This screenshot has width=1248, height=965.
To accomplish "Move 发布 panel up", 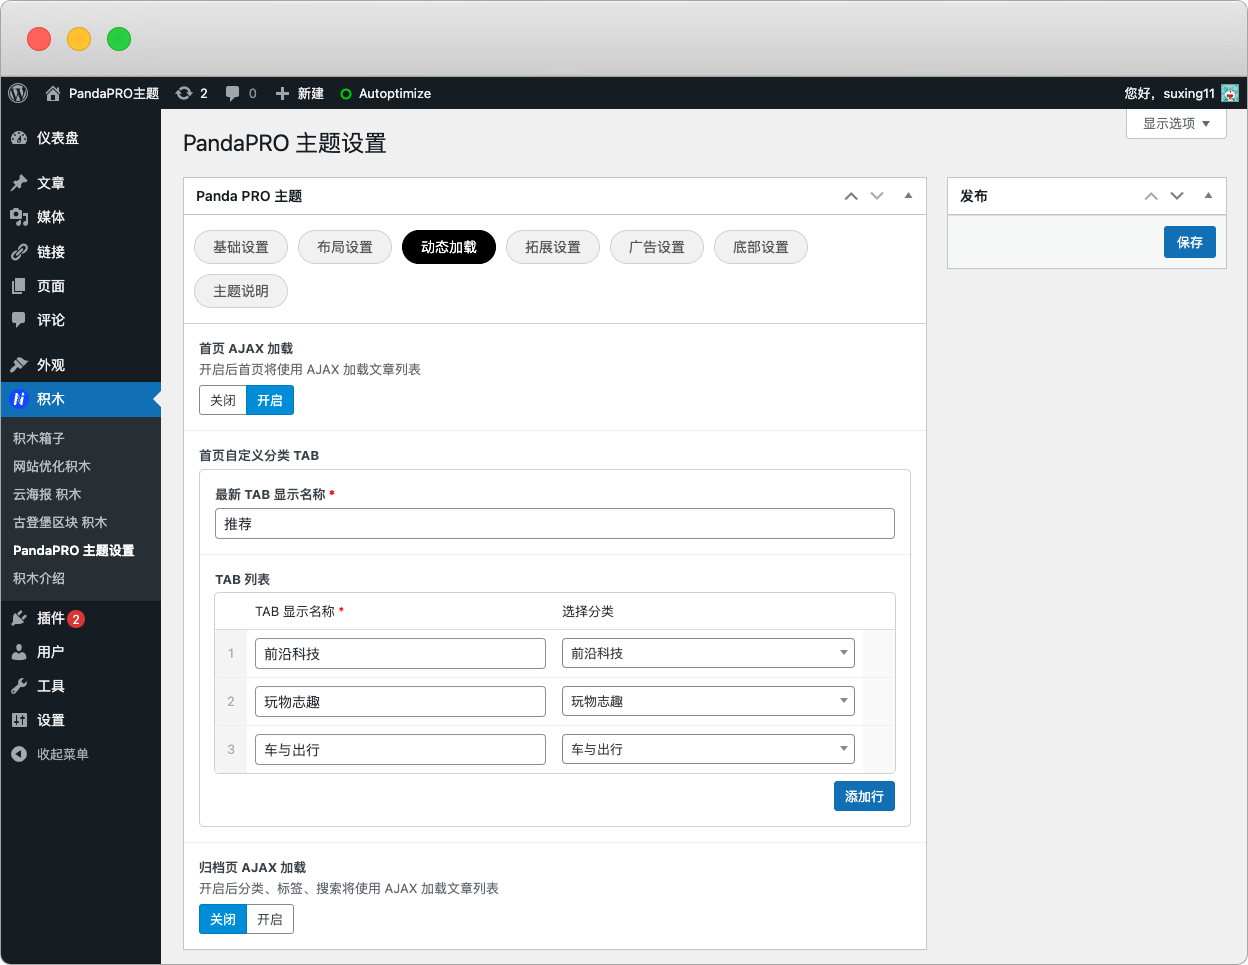I will coord(1151,196).
